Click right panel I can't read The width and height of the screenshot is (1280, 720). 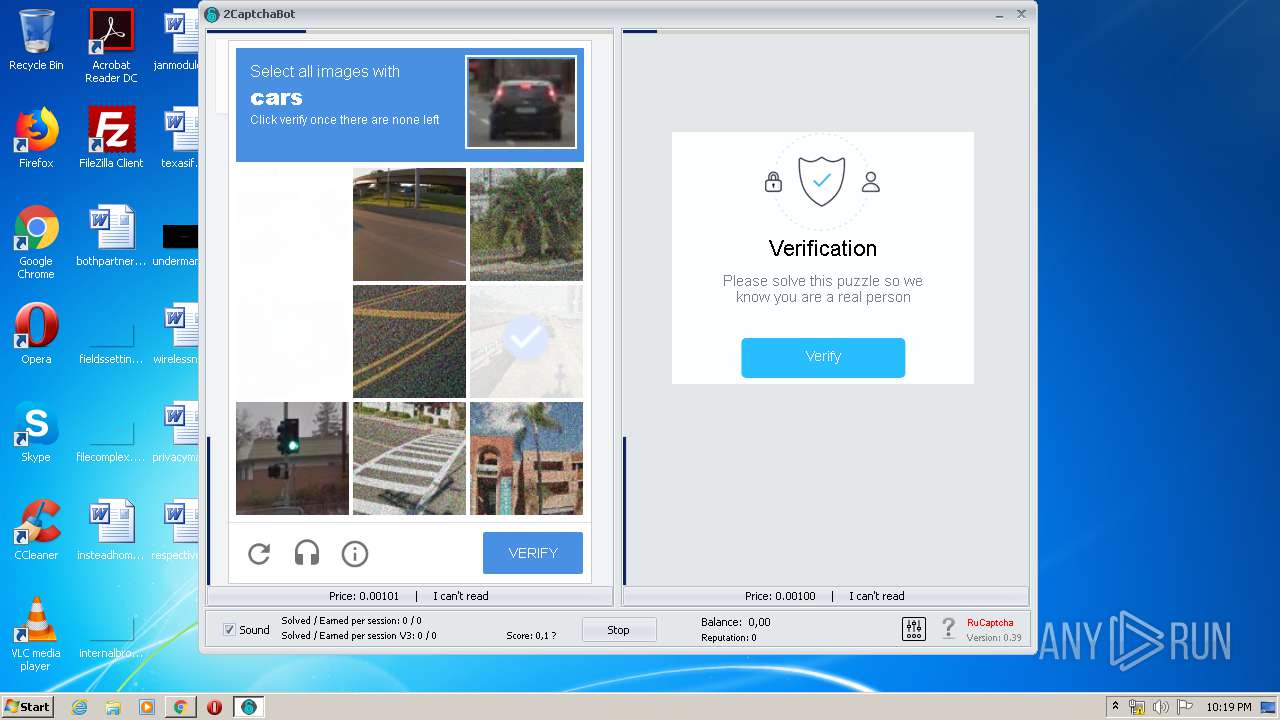pyautogui.click(x=877, y=596)
